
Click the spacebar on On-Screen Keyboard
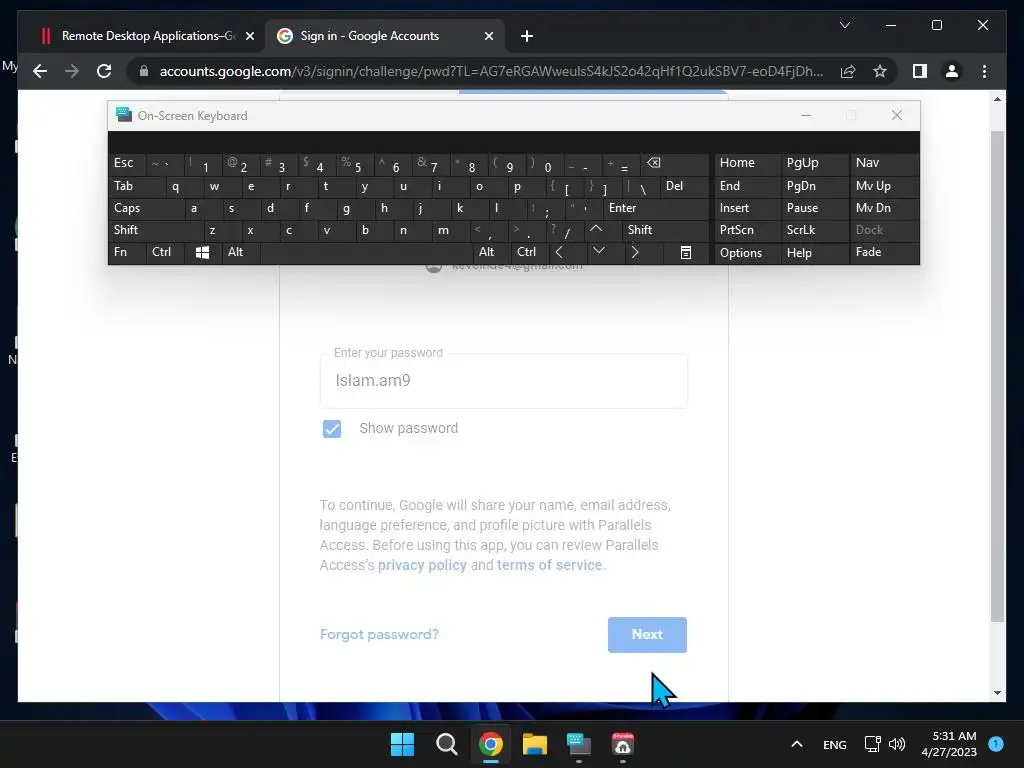[x=366, y=252]
